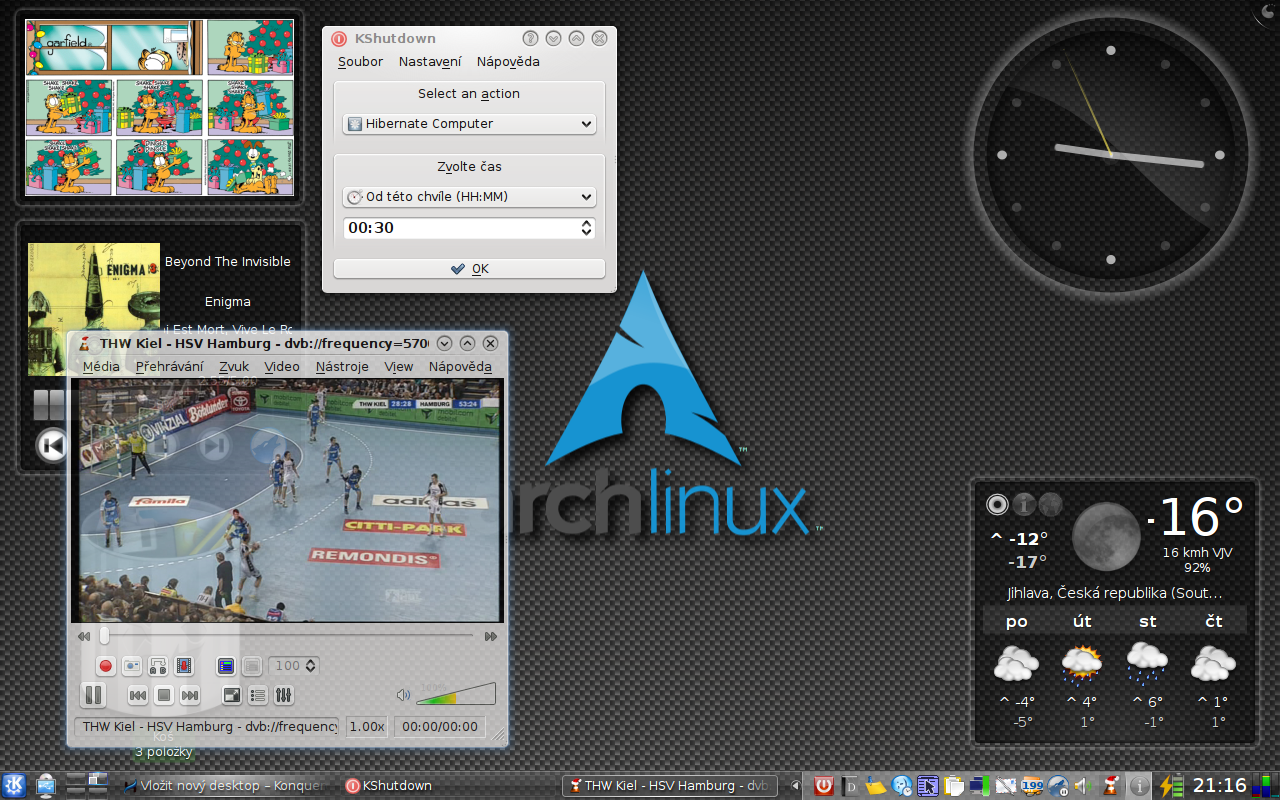Click the 1.00x playback speed label
This screenshot has height=800, width=1280.
(x=367, y=727)
